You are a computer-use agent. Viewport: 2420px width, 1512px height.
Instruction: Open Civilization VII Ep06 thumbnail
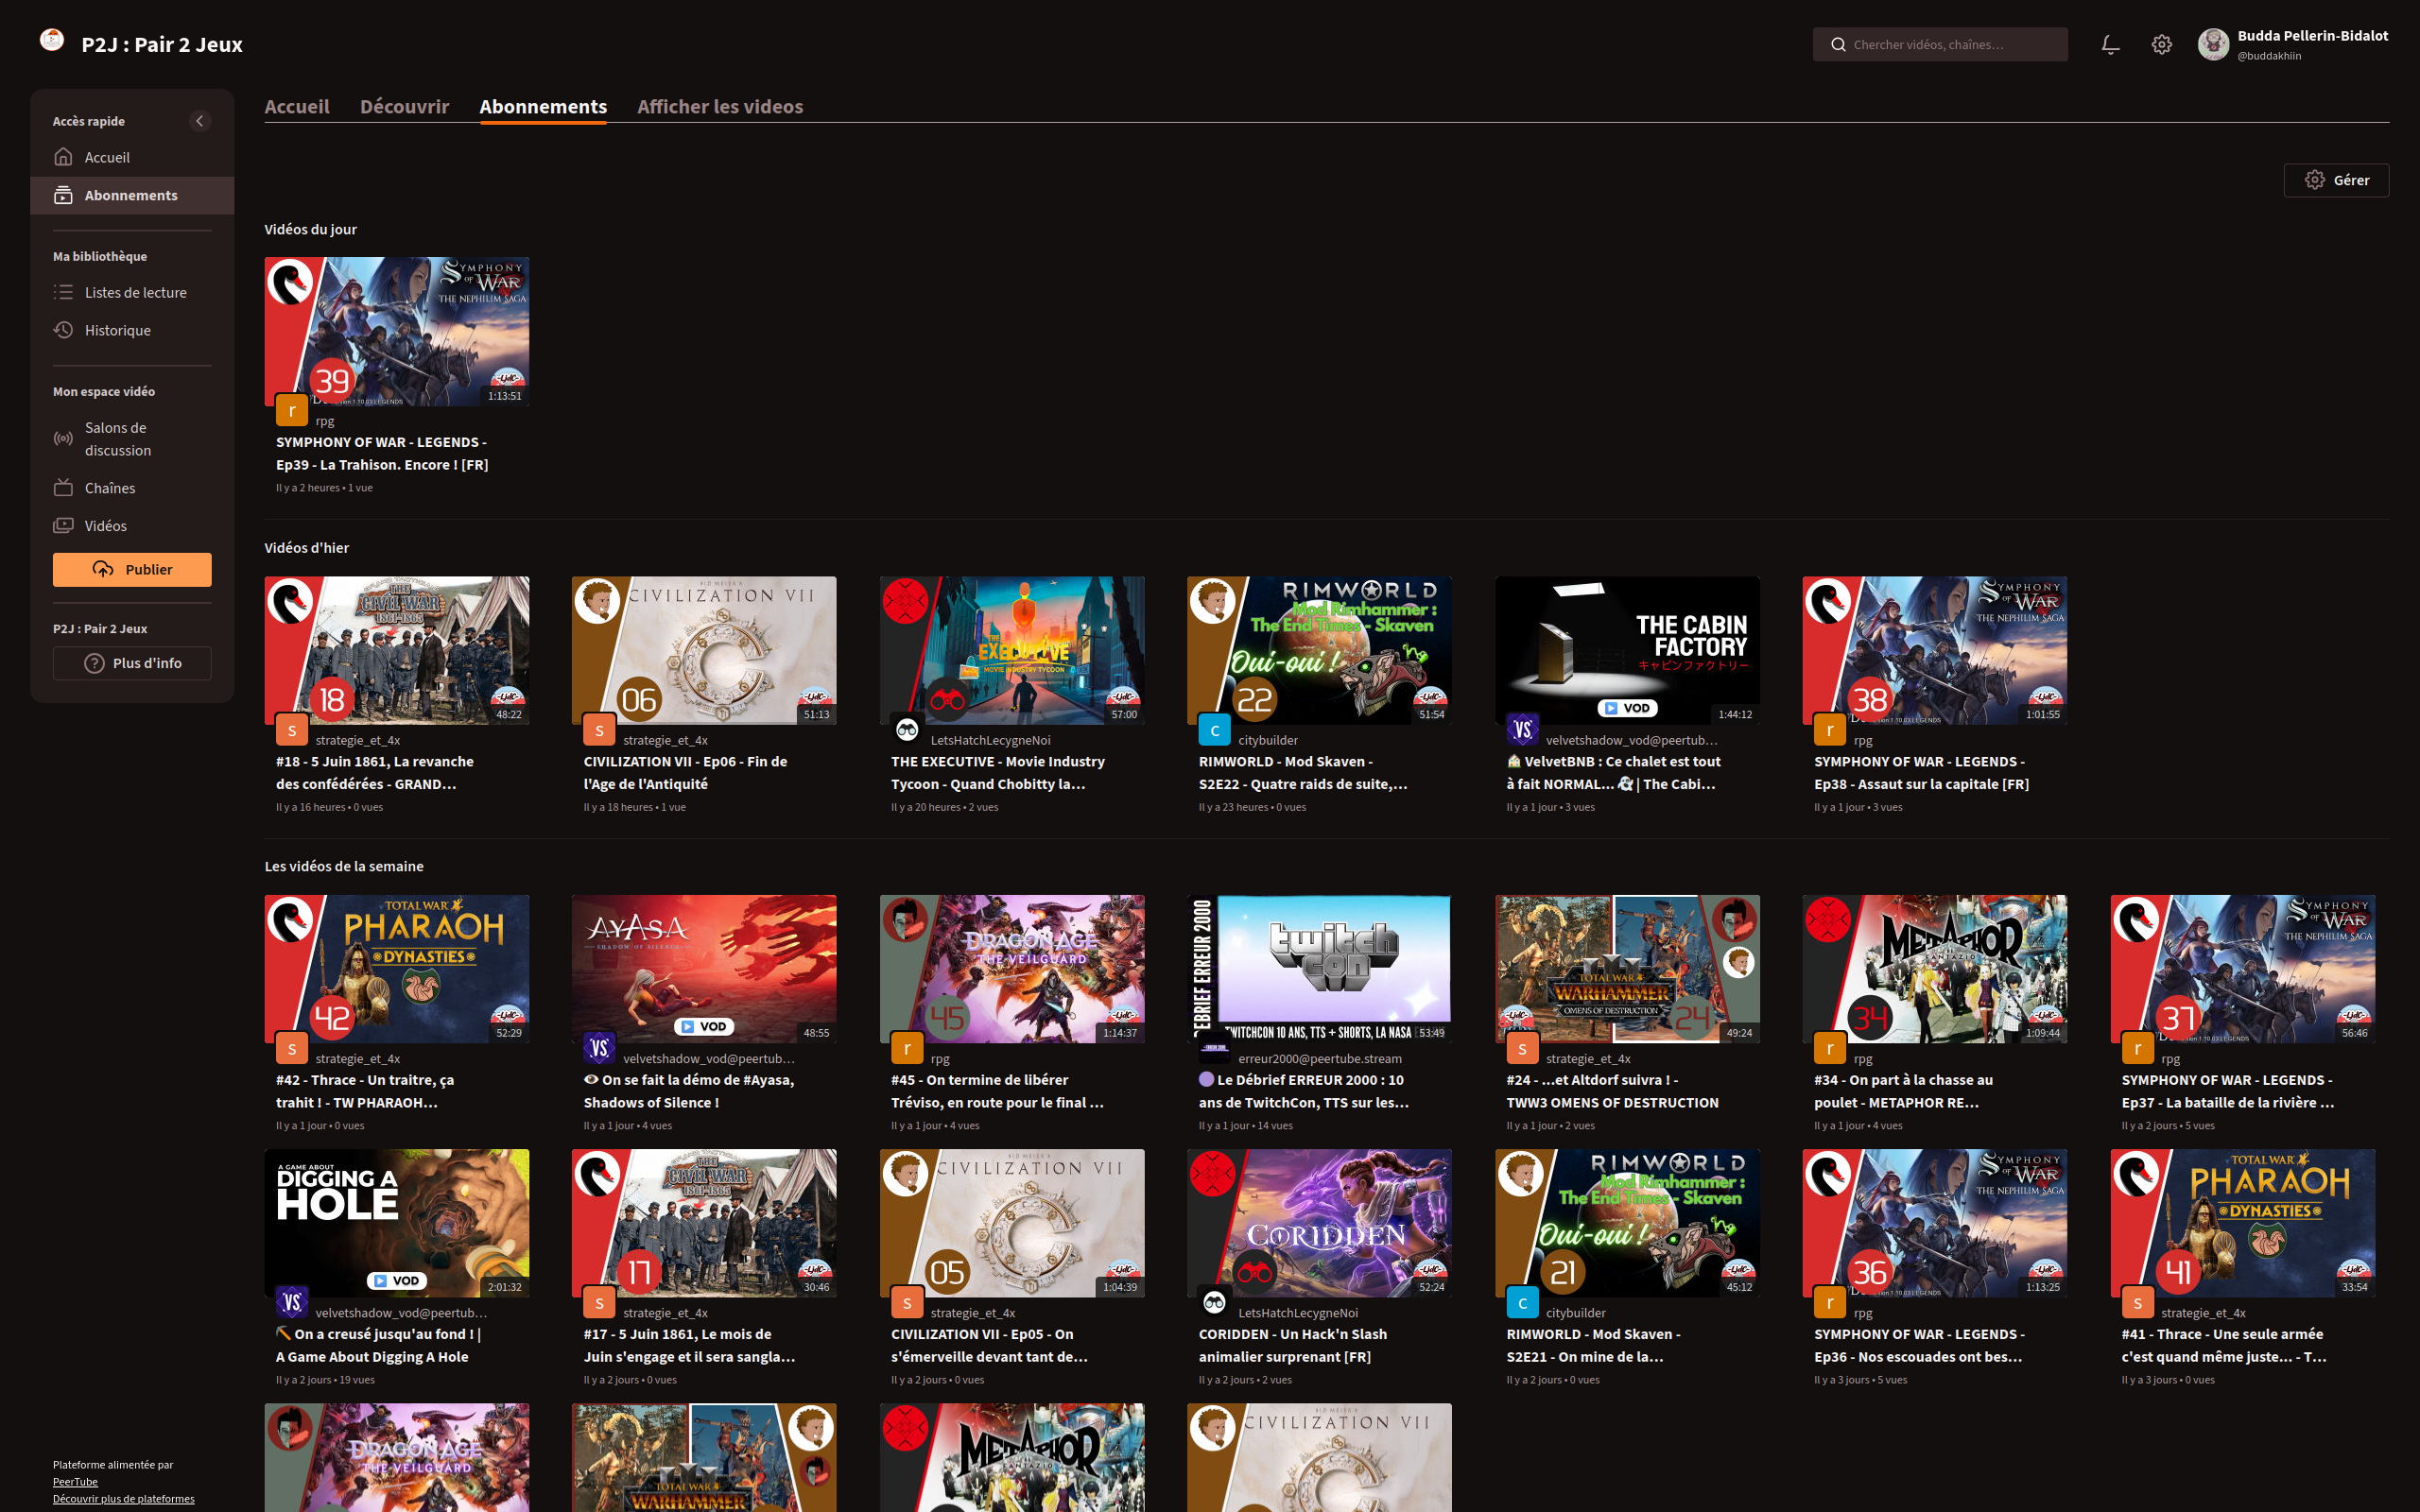click(704, 650)
